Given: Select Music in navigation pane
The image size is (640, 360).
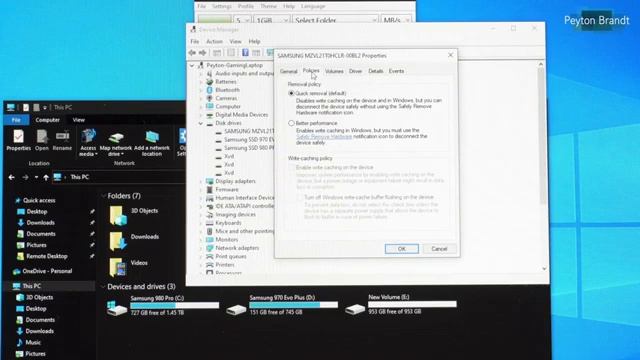Looking at the screenshot, I should (33, 342).
